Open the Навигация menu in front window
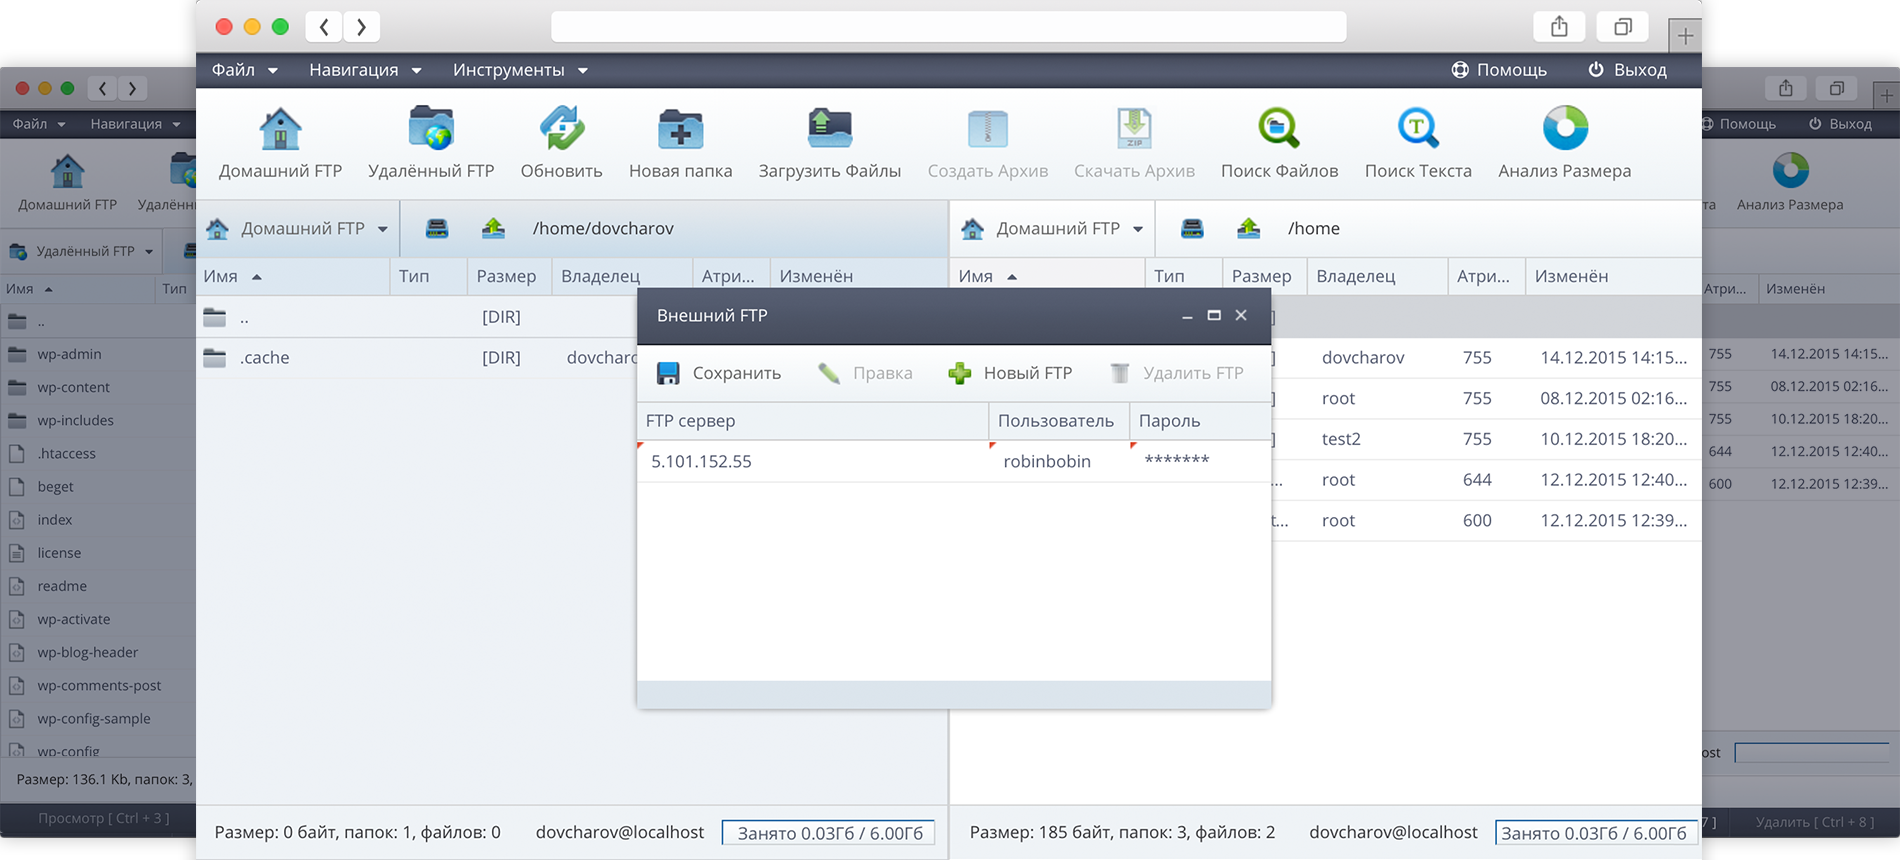 (x=365, y=70)
